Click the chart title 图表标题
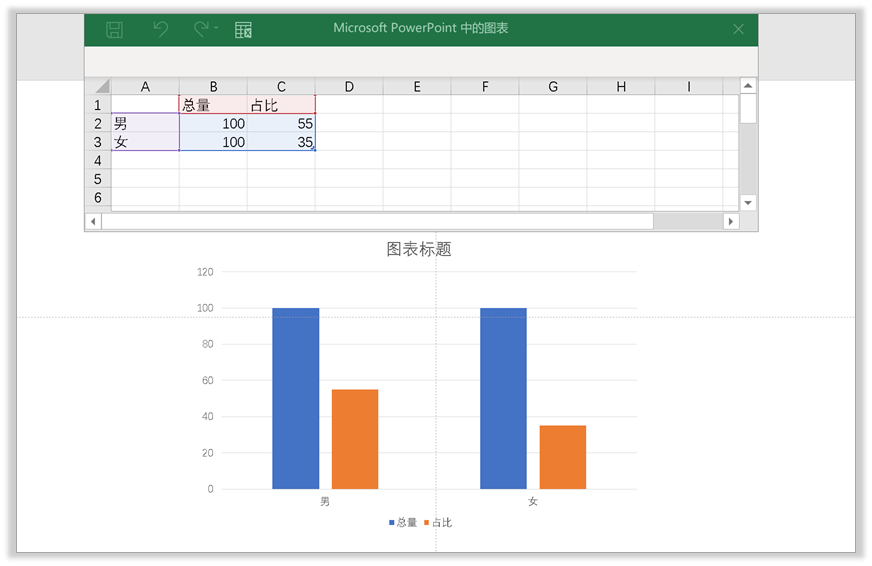This screenshot has width=872, height=566. tap(419, 249)
